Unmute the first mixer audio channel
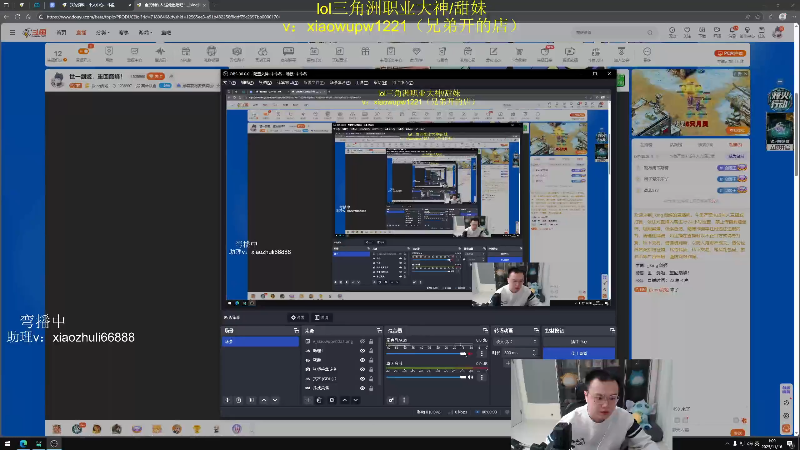The width and height of the screenshot is (800, 450). tap(470, 354)
